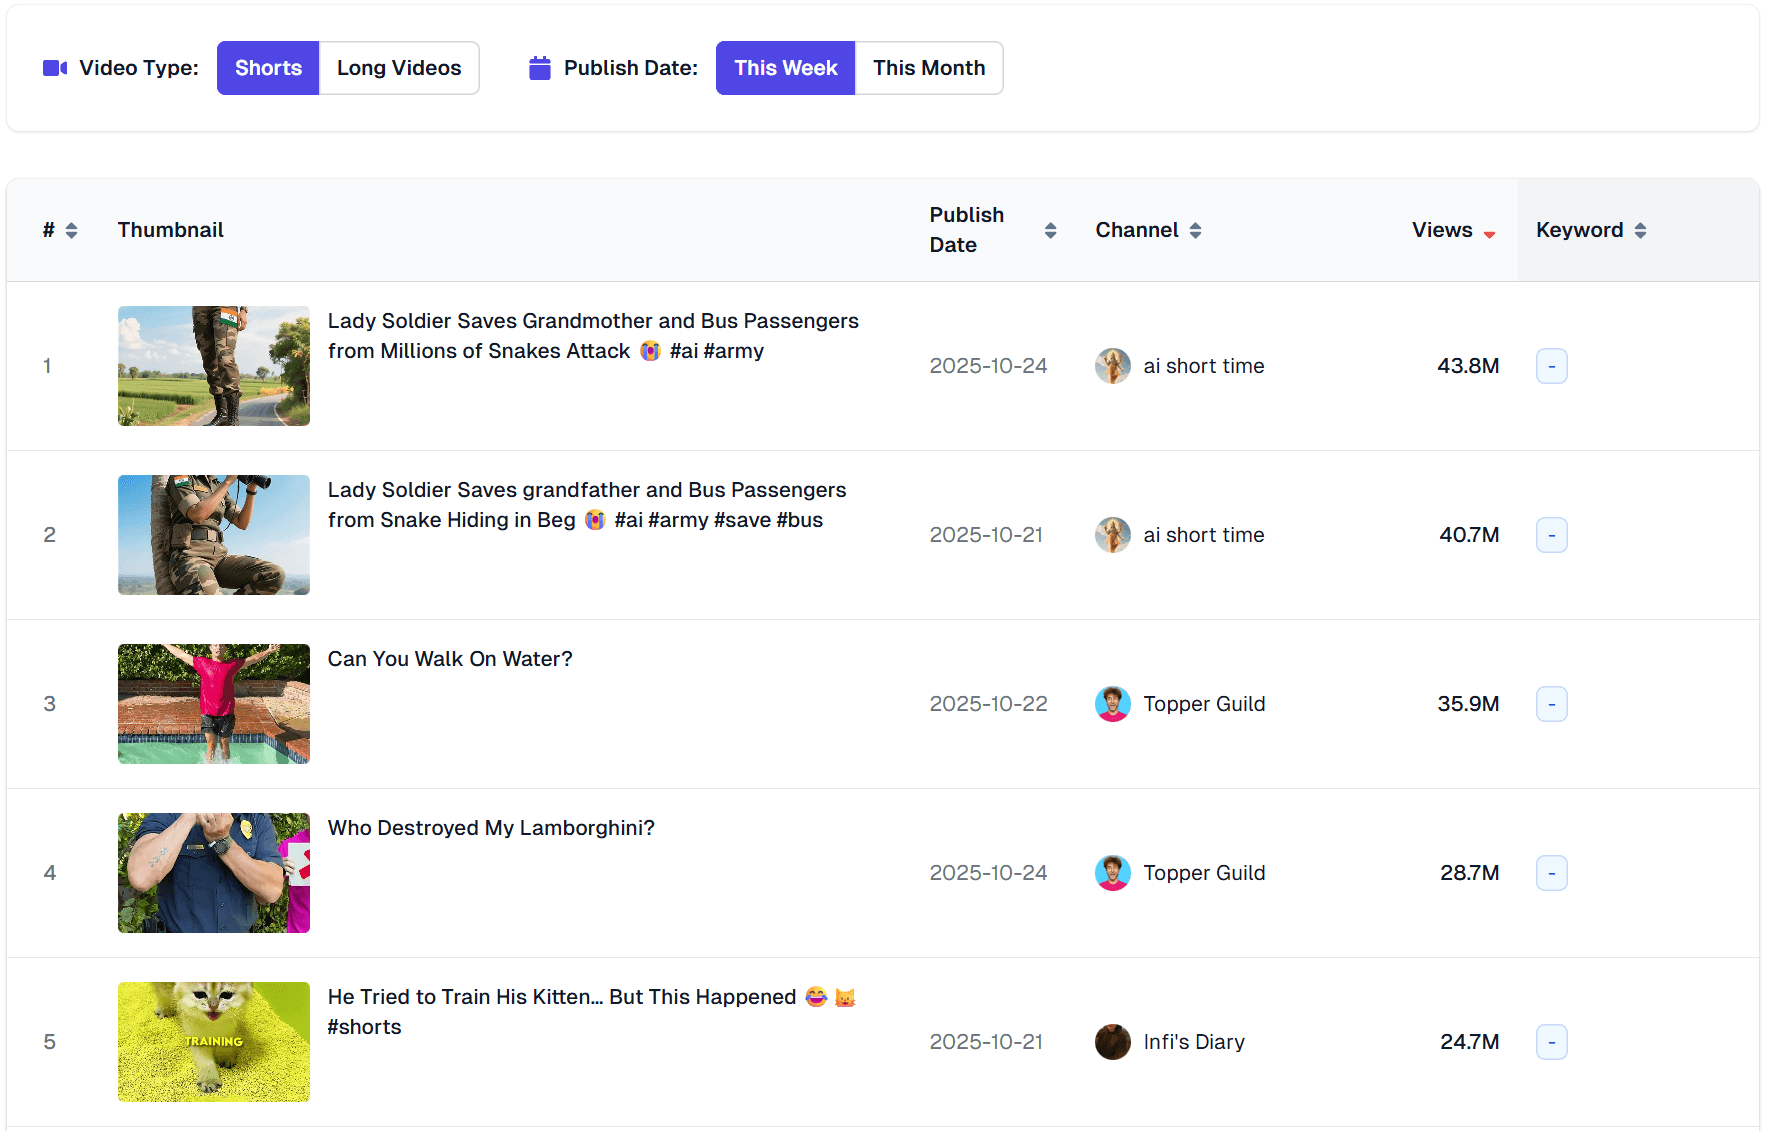Viewport: 1767px width, 1131px height.
Task: Click the calendar icon beside Publish Date
Action: click(539, 67)
